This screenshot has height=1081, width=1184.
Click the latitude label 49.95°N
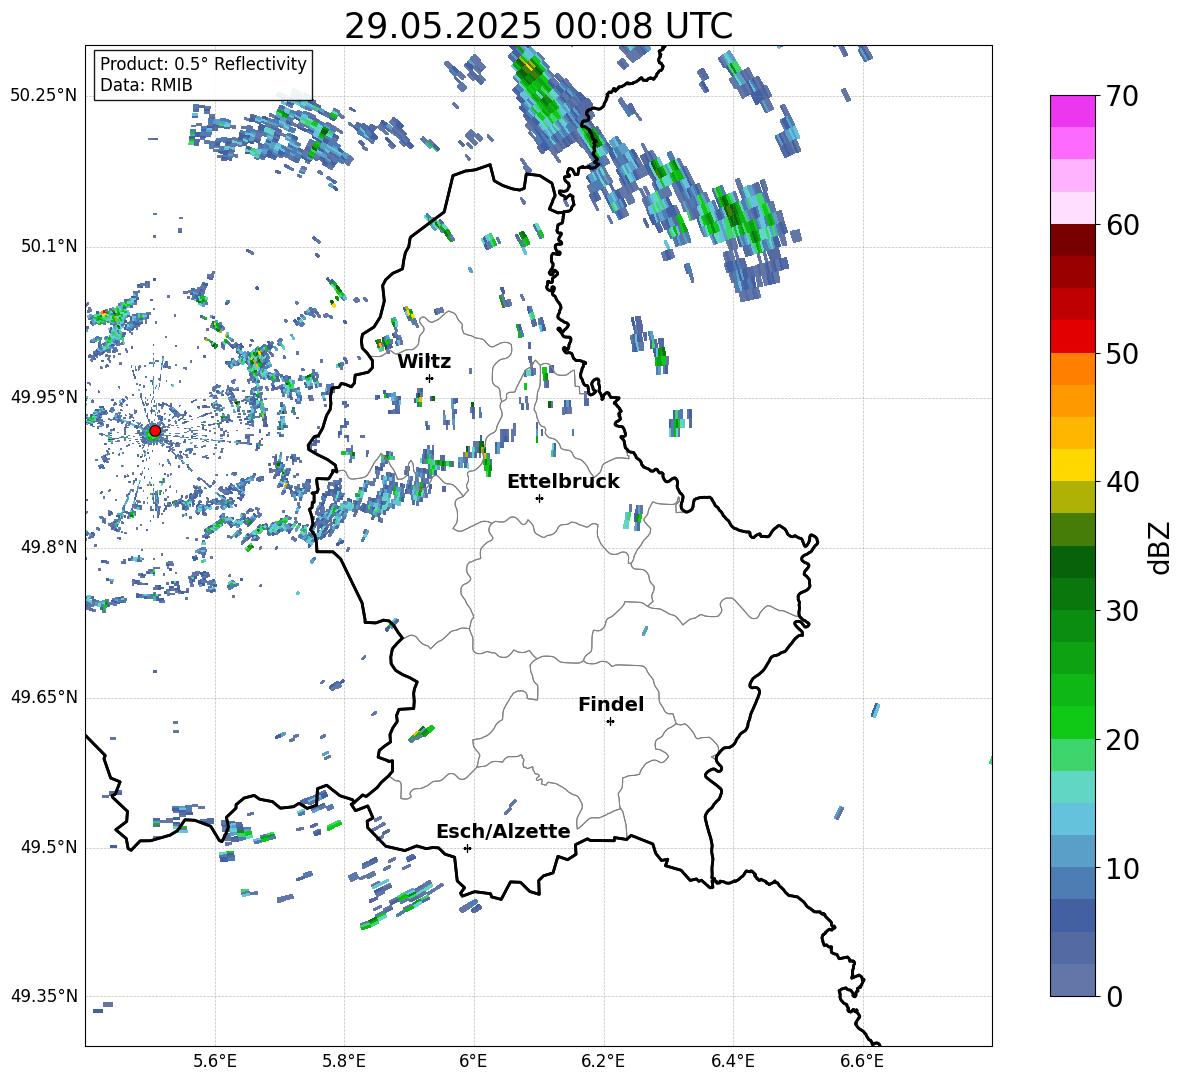[44, 397]
